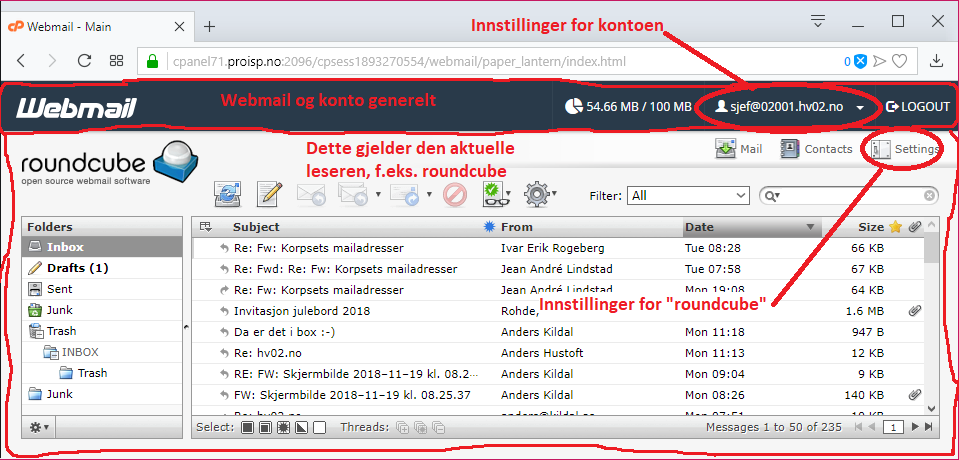Screen dimensions: 959x460
Task: Open the speed dial grid icon
Action: [116, 61]
